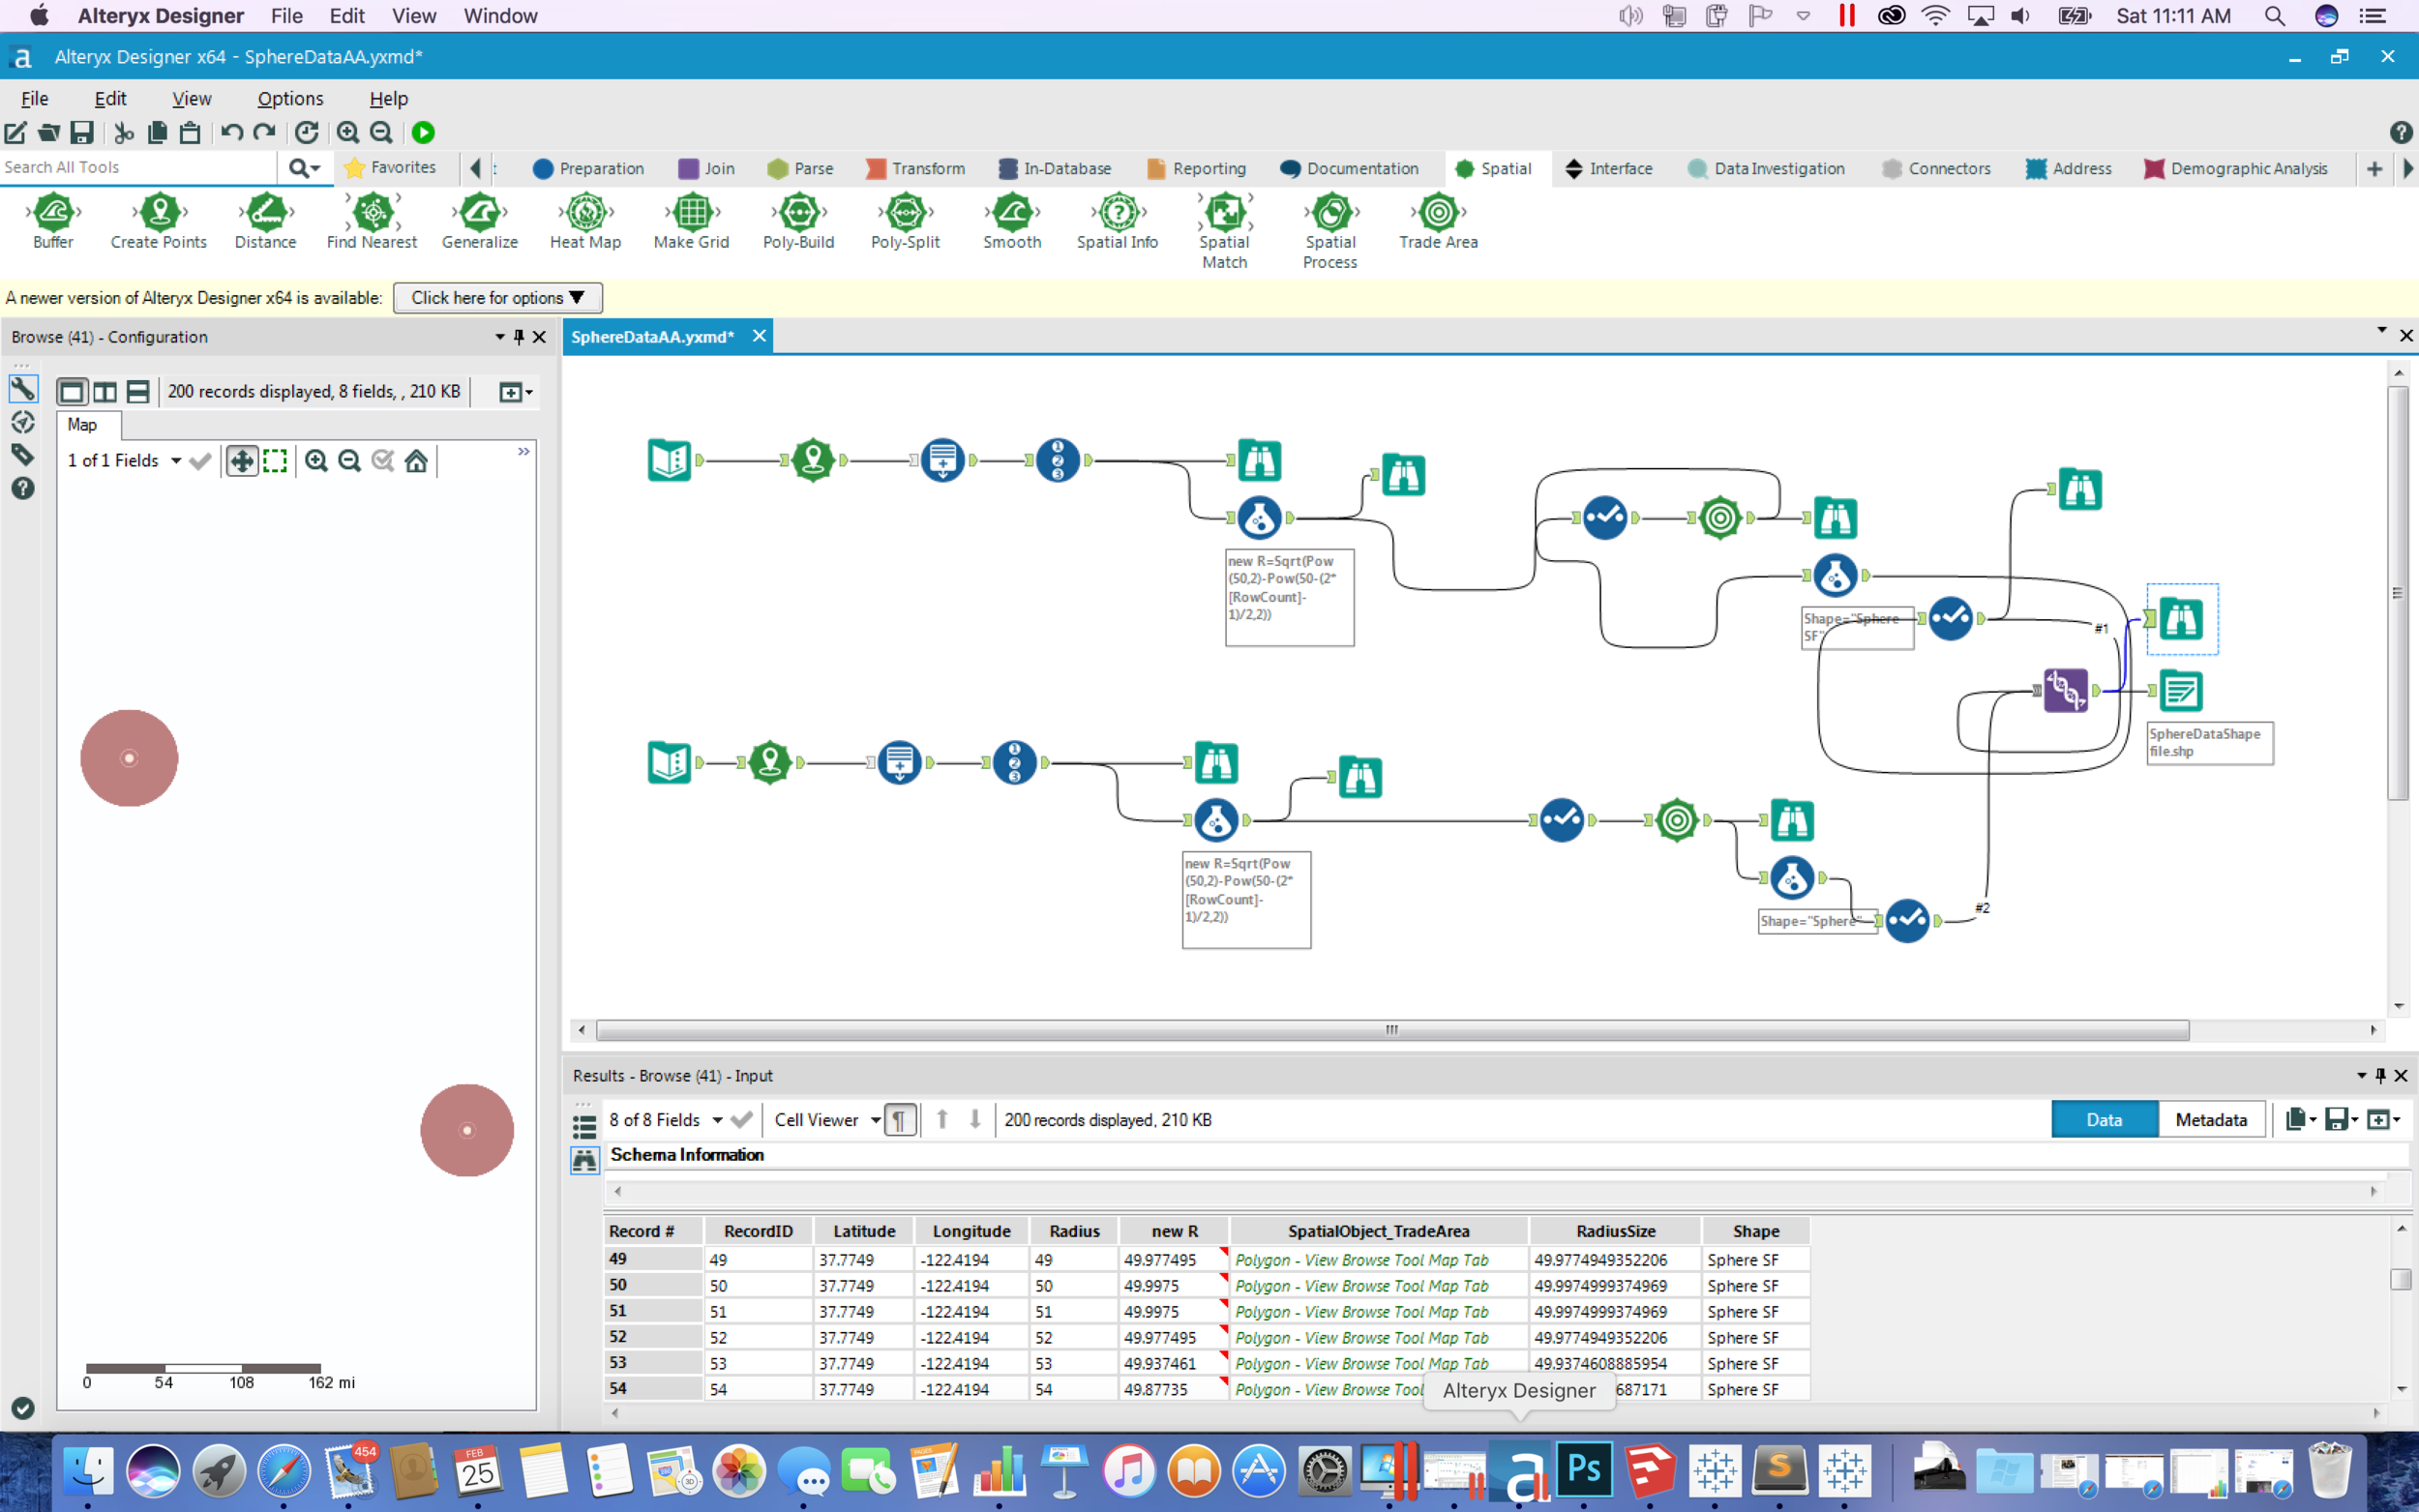Viewport: 2419px width, 1512px height.
Task: Open Results panel options arrow
Action: pyautogui.click(x=2361, y=1076)
